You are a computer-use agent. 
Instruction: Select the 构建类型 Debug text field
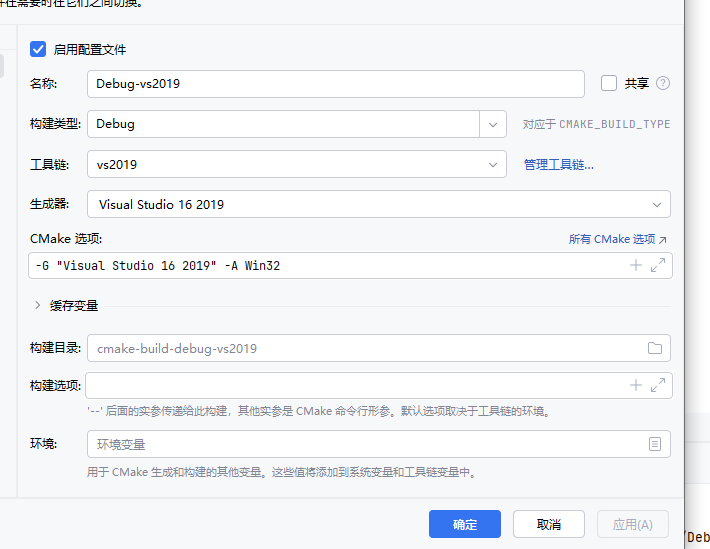[283, 124]
